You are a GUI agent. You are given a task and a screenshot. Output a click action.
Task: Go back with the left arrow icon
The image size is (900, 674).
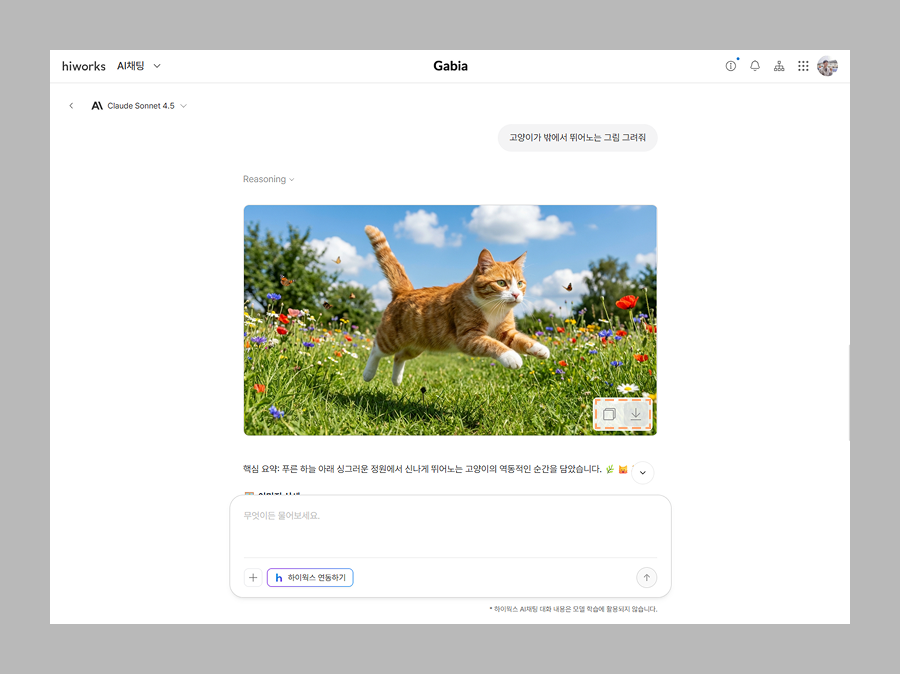(71, 106)
